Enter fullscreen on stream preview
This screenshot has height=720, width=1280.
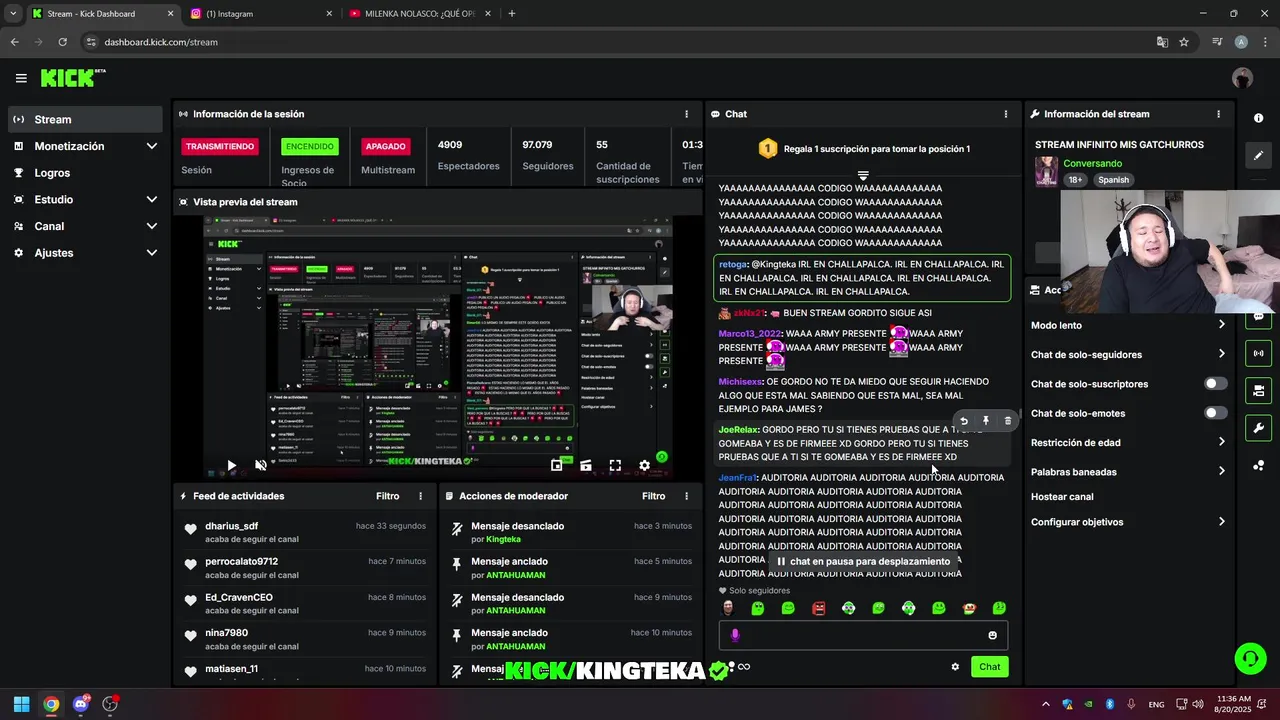tap(615, 465)
